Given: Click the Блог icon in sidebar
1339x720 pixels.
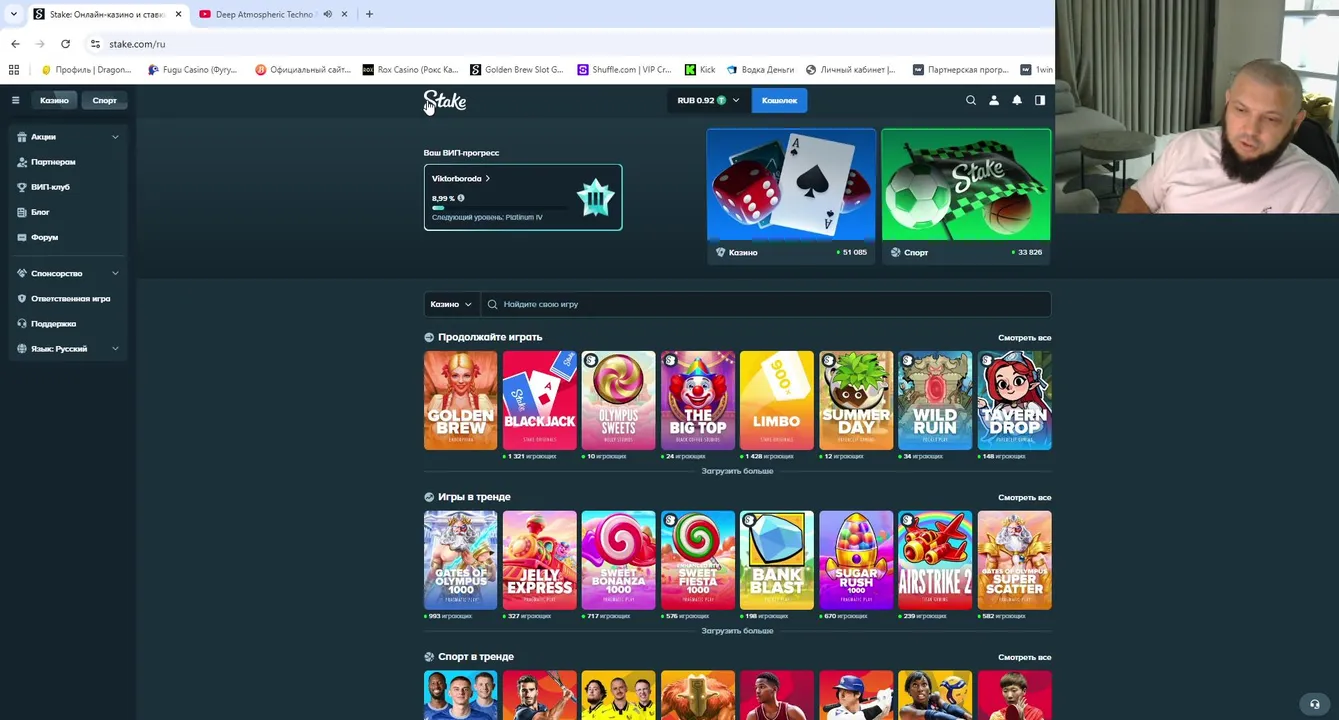Looking at the screenshot, I should coord(22,211).
